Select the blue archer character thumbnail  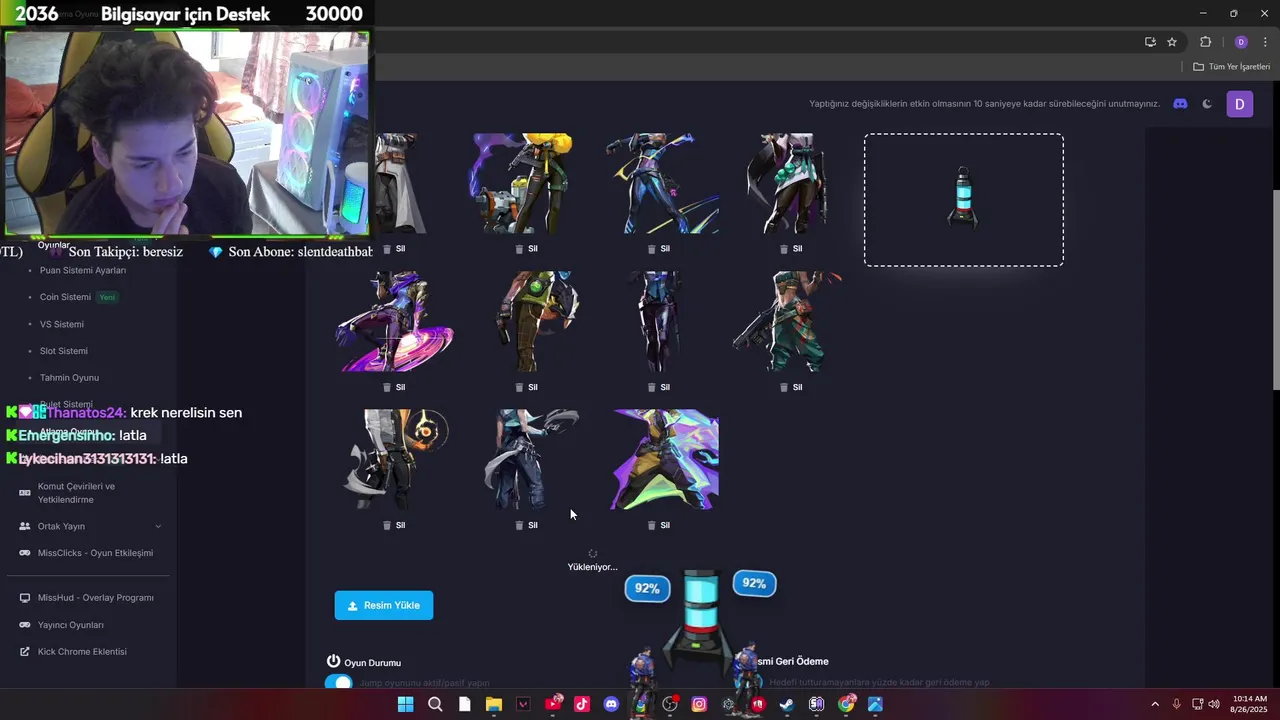[663, 184]
